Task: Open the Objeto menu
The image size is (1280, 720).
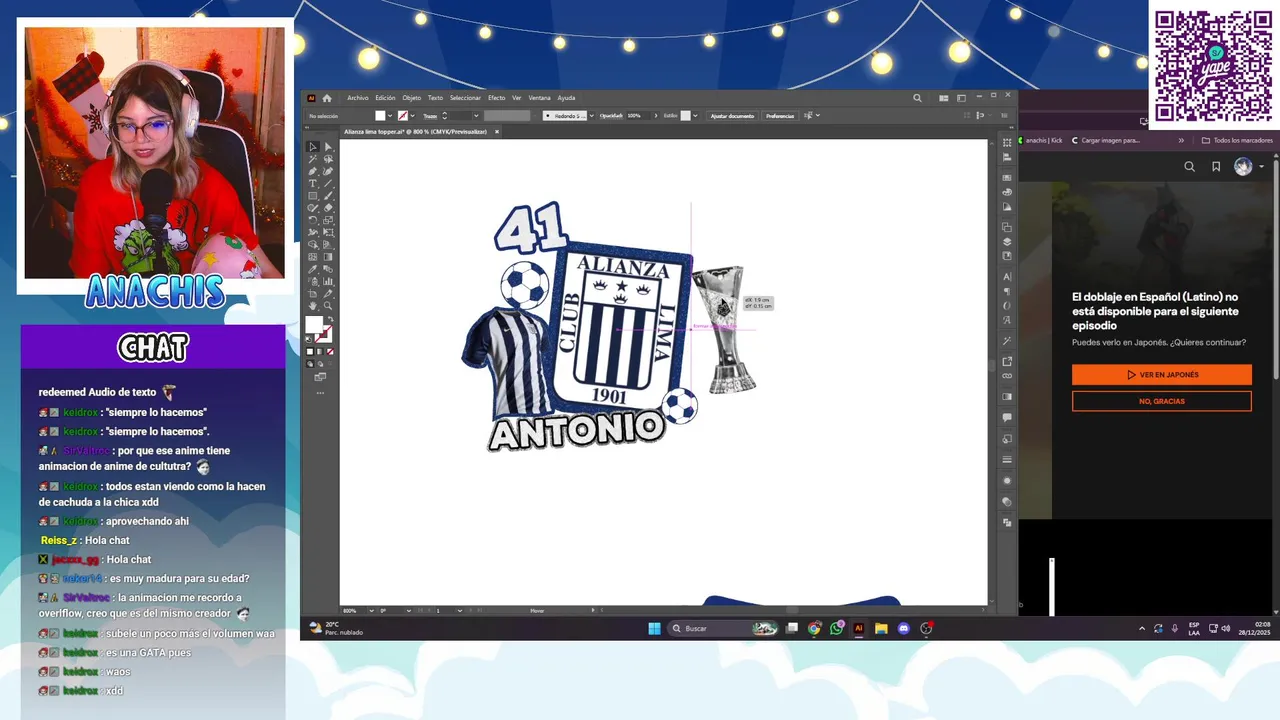Action: point(412,98)
